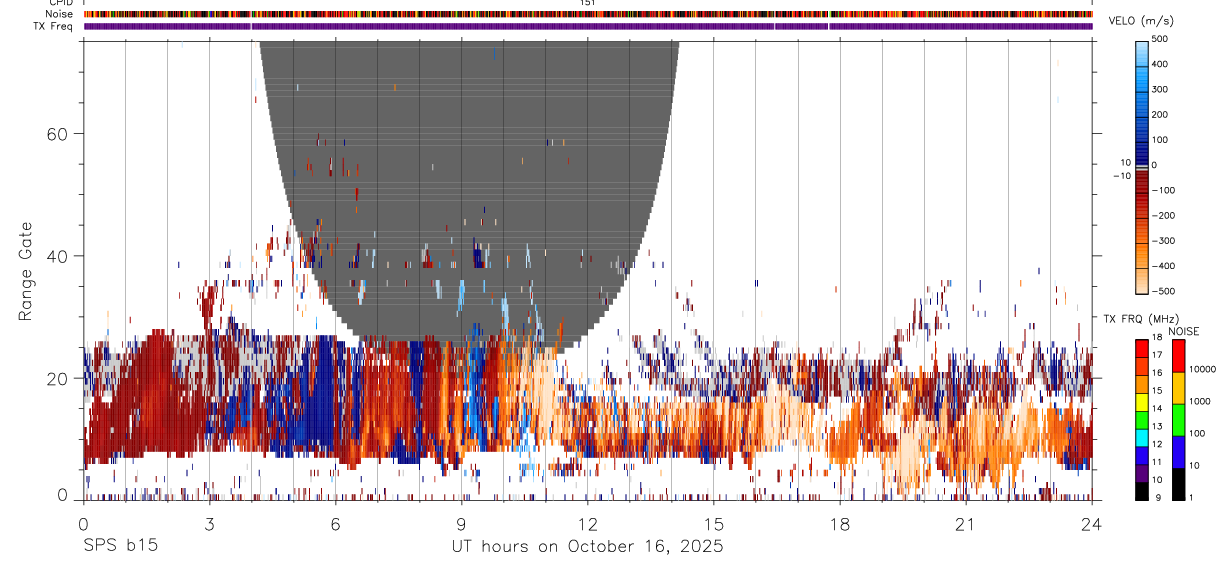The image size is (1228, 567).
Task: Click the -100 tick on velocity colorbar
Action: click(x=1164, y=191)
